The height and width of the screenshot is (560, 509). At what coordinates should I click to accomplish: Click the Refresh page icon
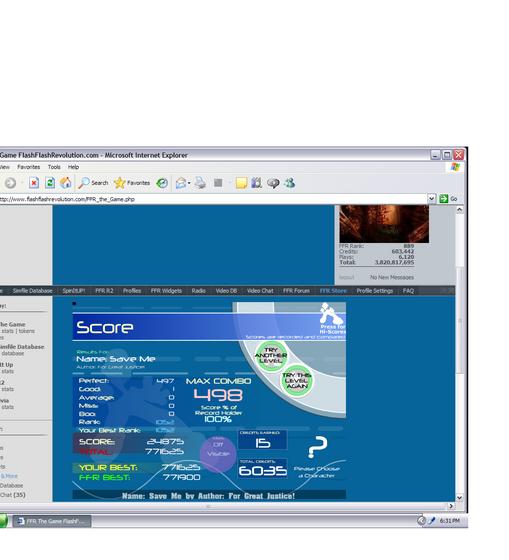pyautogui.click(x=50, y=183)
